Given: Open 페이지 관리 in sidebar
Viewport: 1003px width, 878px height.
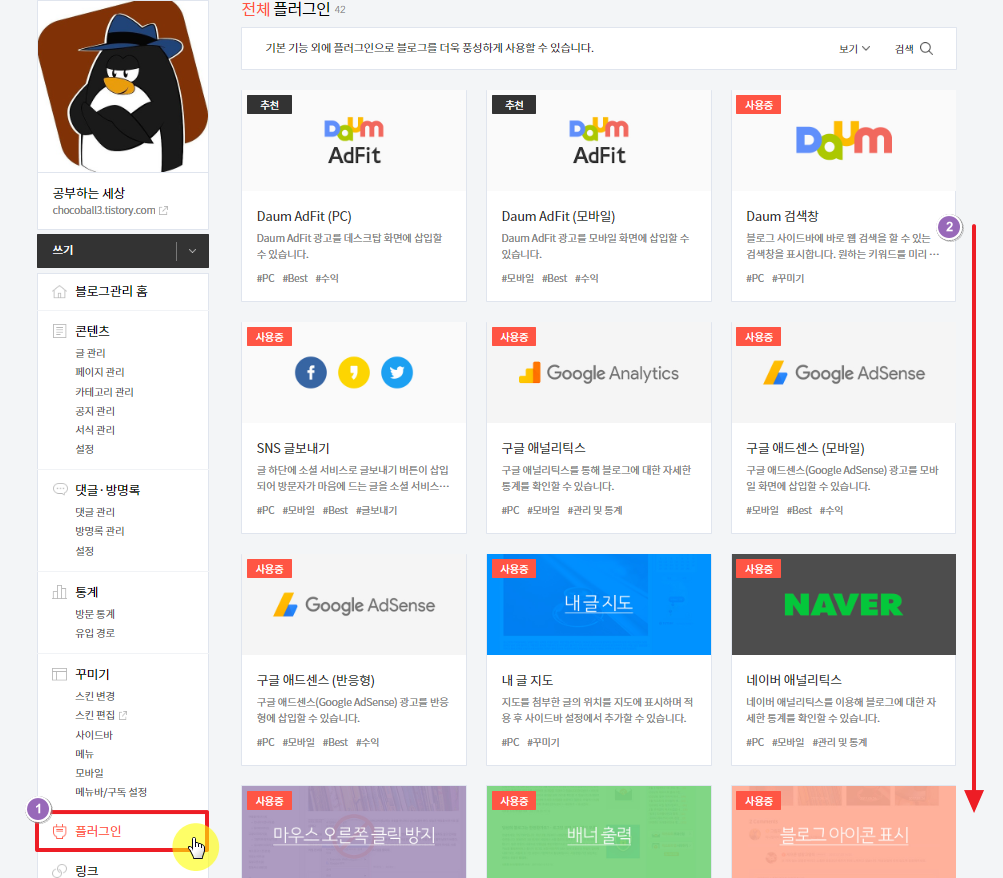Looking at the screenshot, I should (100, 372).
